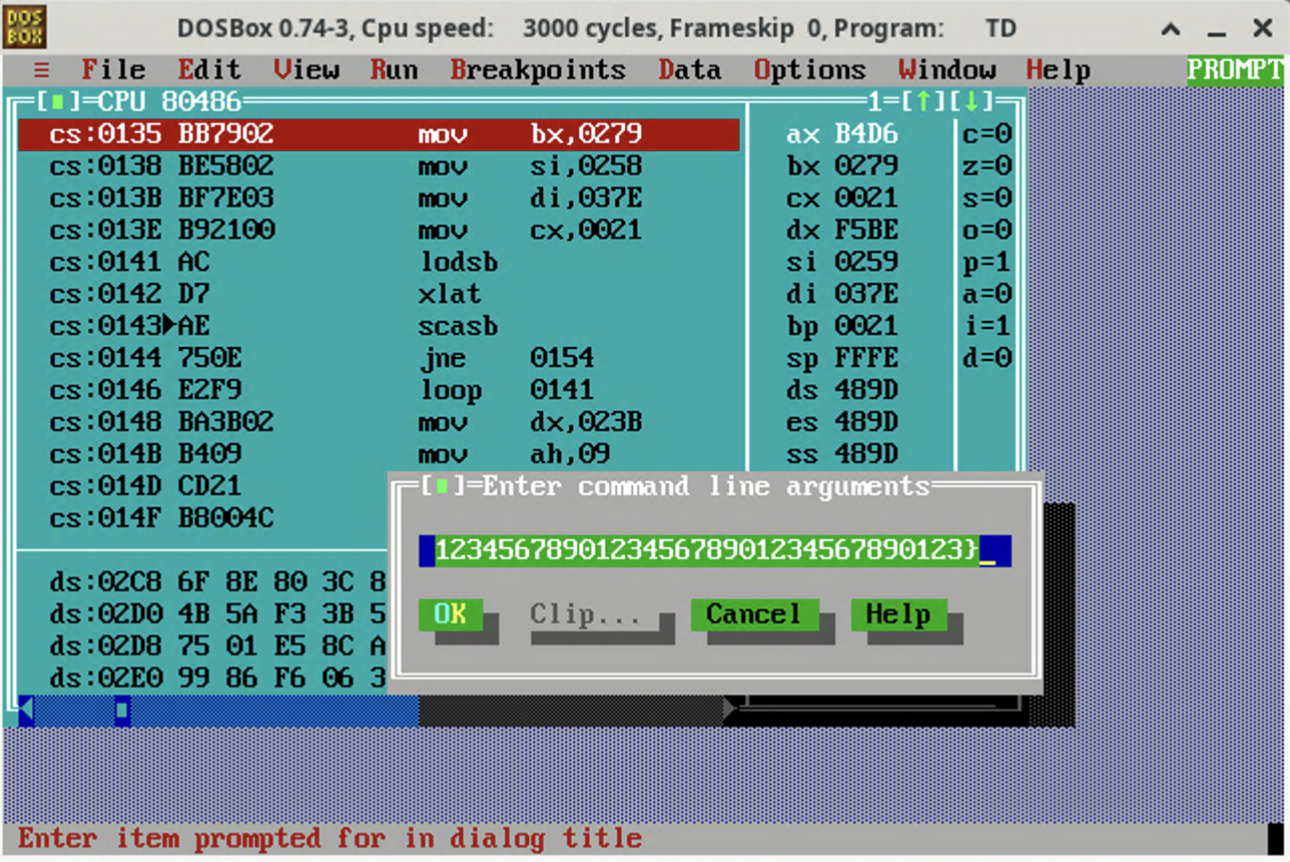This screenshot has width=1290, height=862.
Task: Click the right scroll arrow of the horizontal scrollbar
Action: pyautogui.click(x=730, y=710)
